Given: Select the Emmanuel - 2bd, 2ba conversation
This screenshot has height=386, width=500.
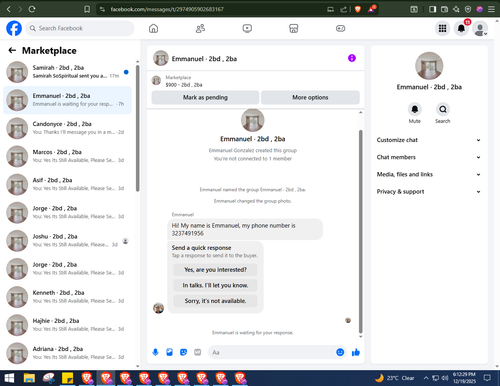Looking at the screenshot, I should coord(67,100).
